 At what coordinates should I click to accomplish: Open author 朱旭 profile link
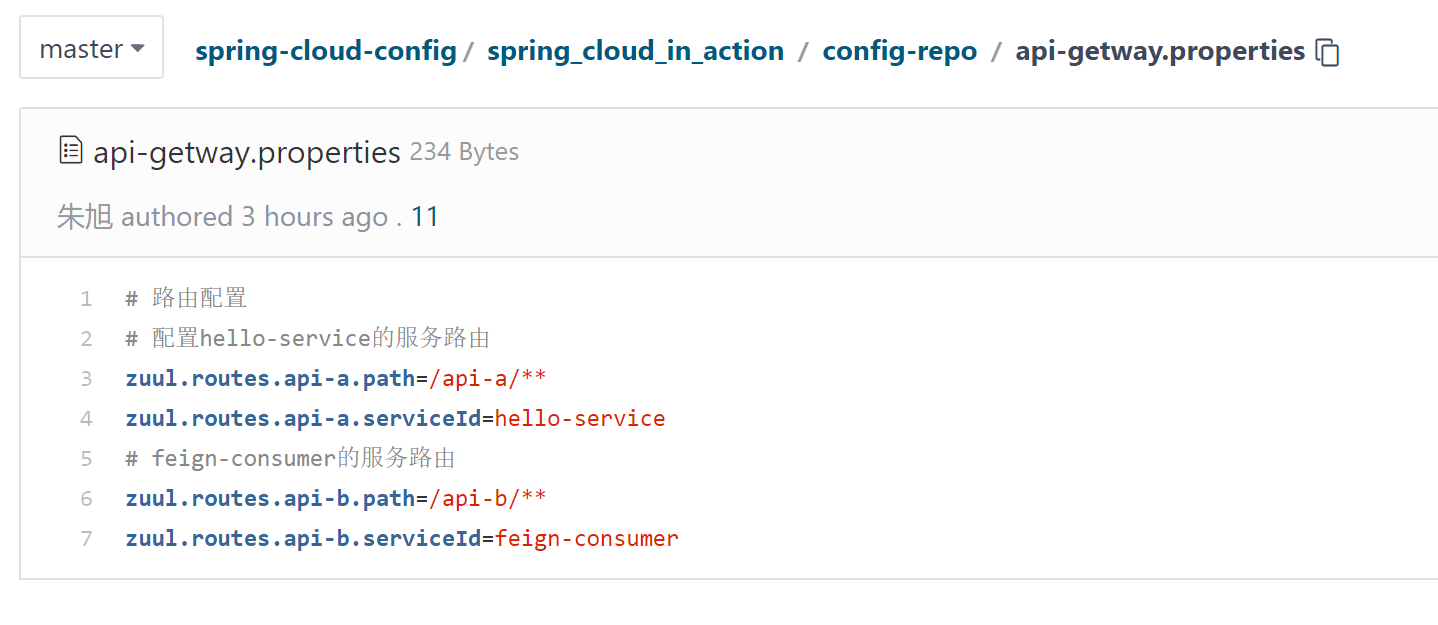pos(84,217)
